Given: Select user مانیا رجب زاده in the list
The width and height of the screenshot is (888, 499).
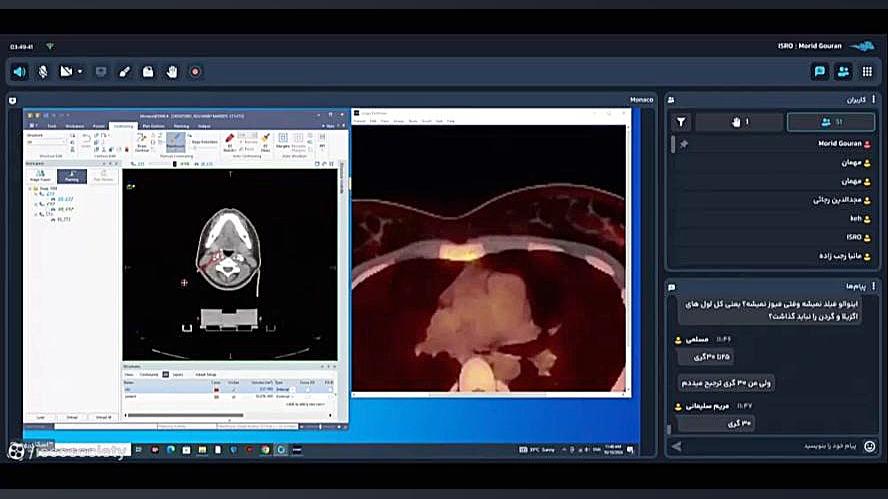Looking at the screenshot, I should (x=844, y=256).
